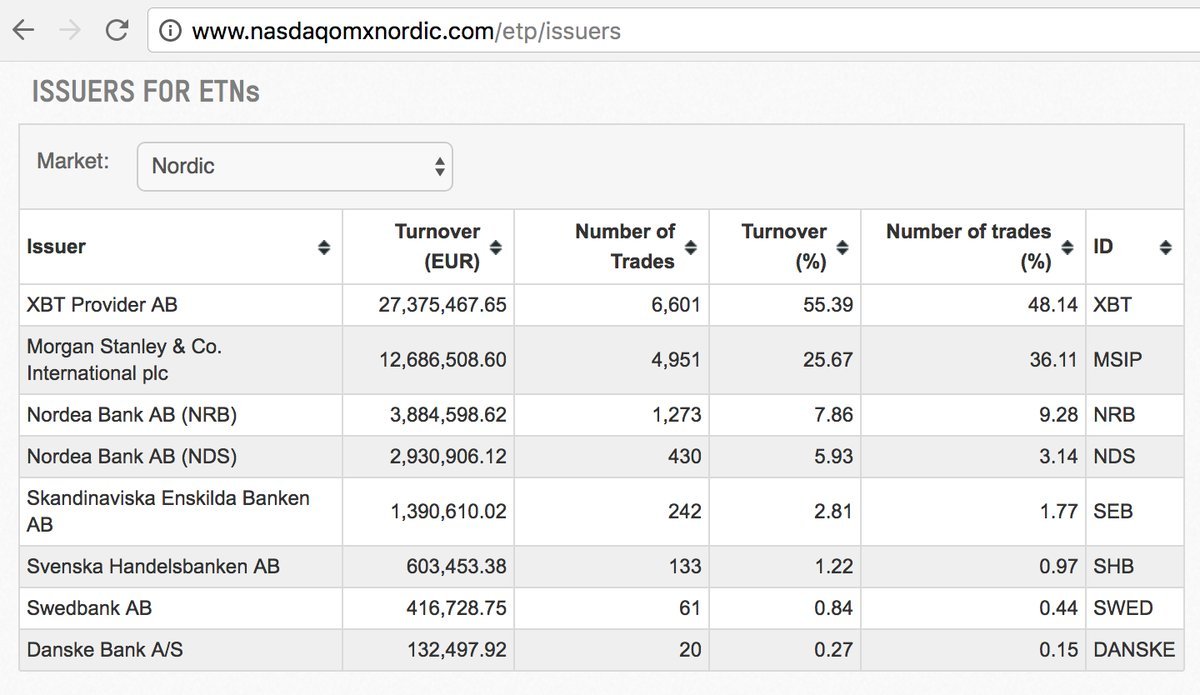Click the DANSKE identifier cell

pos(1134,650)
